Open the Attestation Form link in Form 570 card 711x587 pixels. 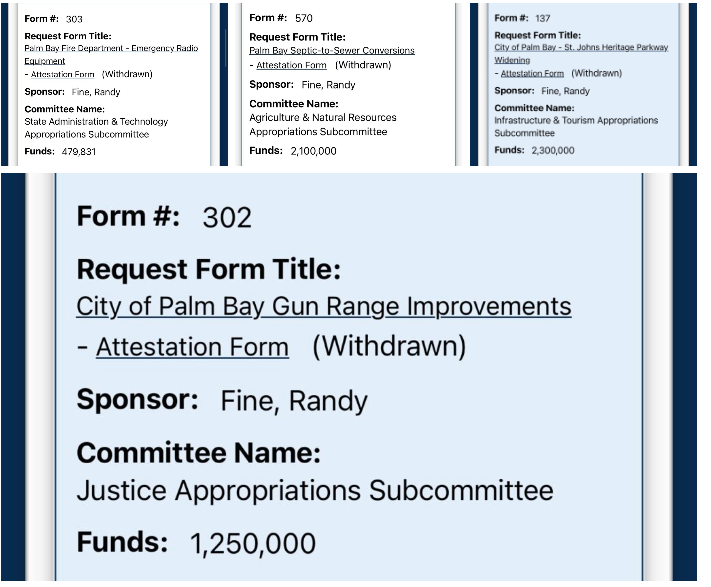[x=291, y=66]
